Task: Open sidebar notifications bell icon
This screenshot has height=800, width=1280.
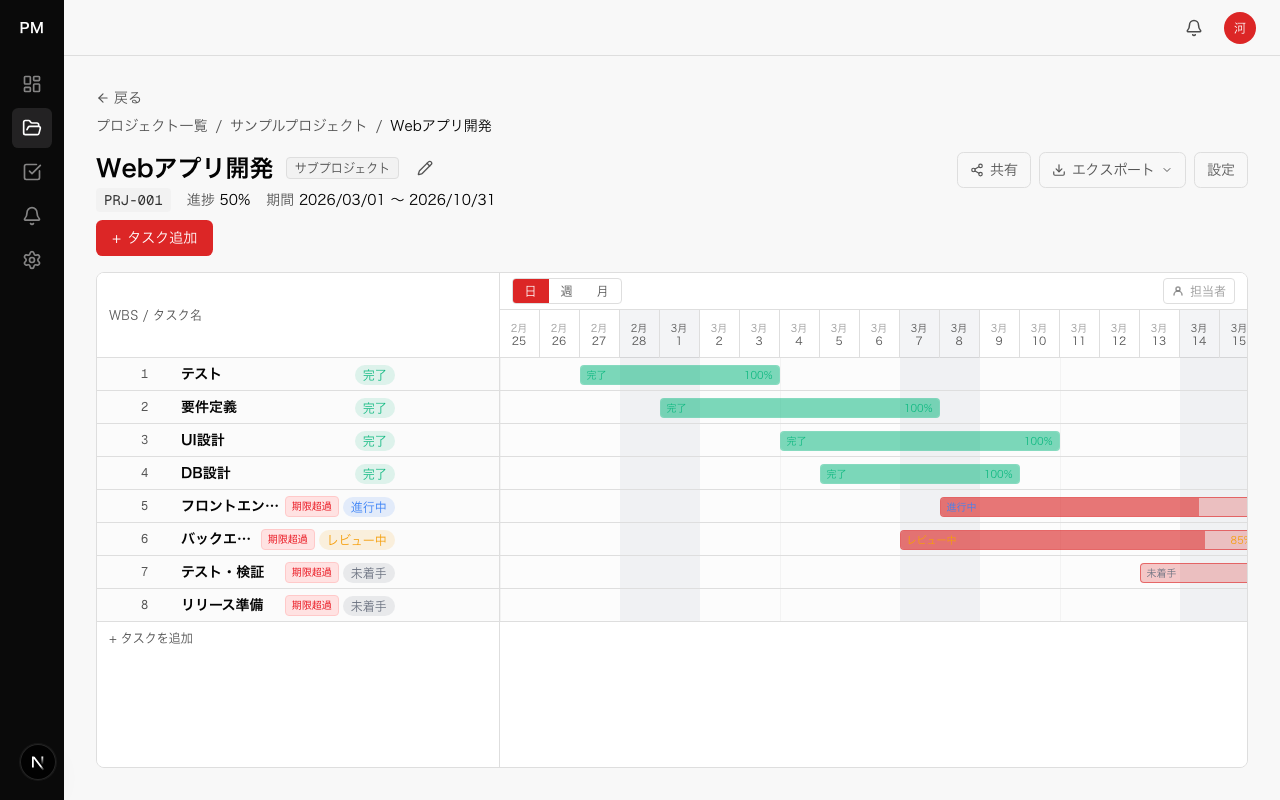Action: pos(32,216)
